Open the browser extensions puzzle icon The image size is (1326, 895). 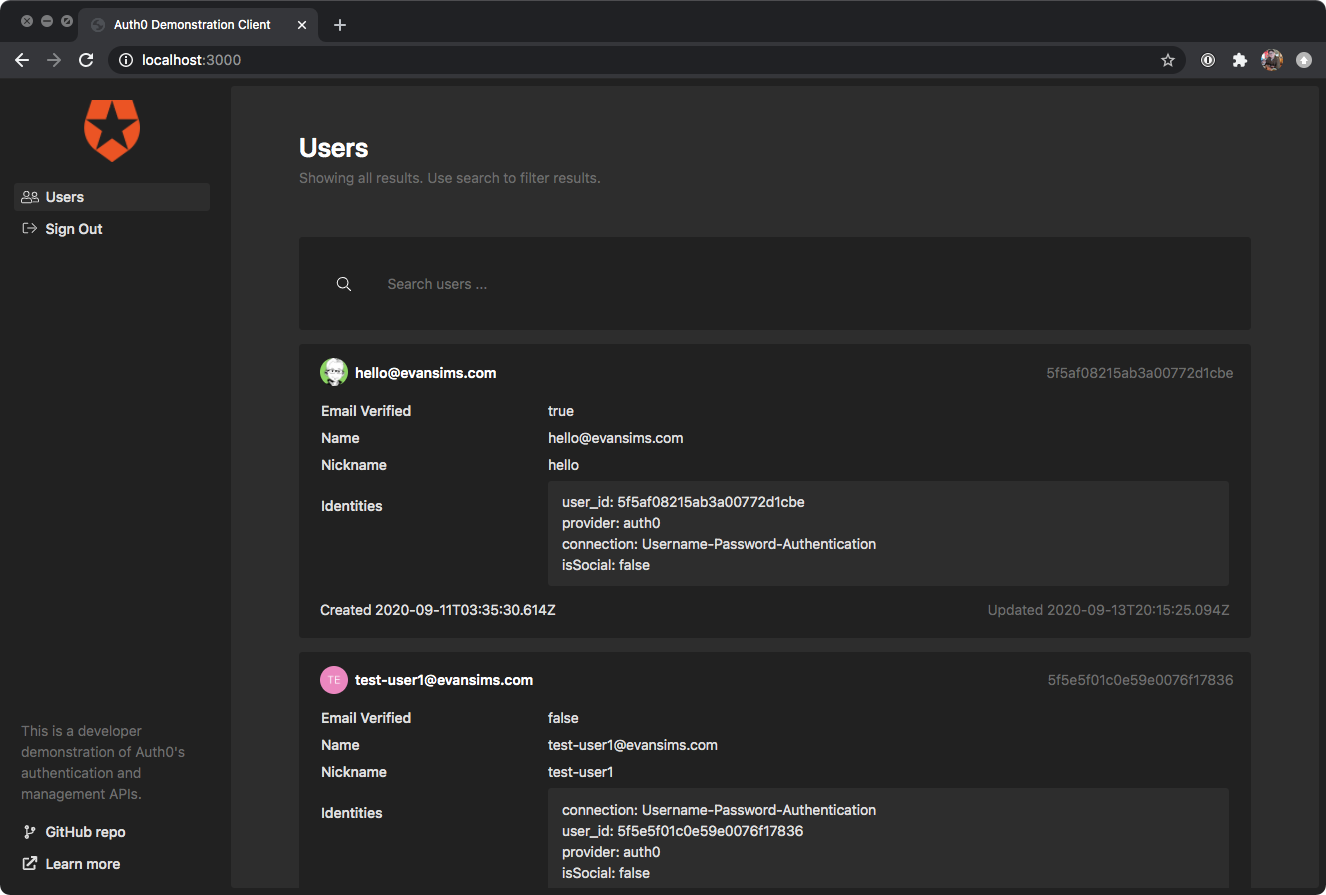pos(1240,60)
